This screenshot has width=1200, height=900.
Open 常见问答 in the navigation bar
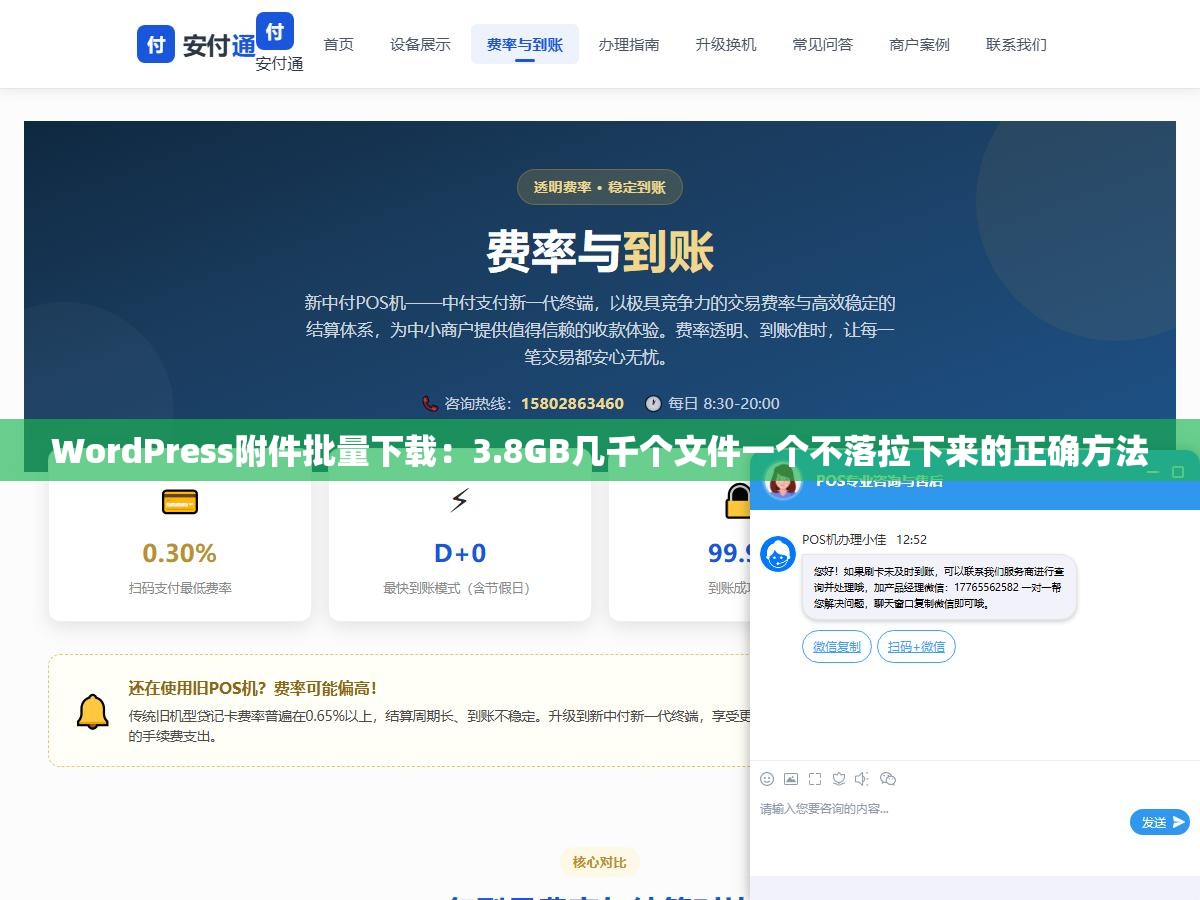(823, 44)
